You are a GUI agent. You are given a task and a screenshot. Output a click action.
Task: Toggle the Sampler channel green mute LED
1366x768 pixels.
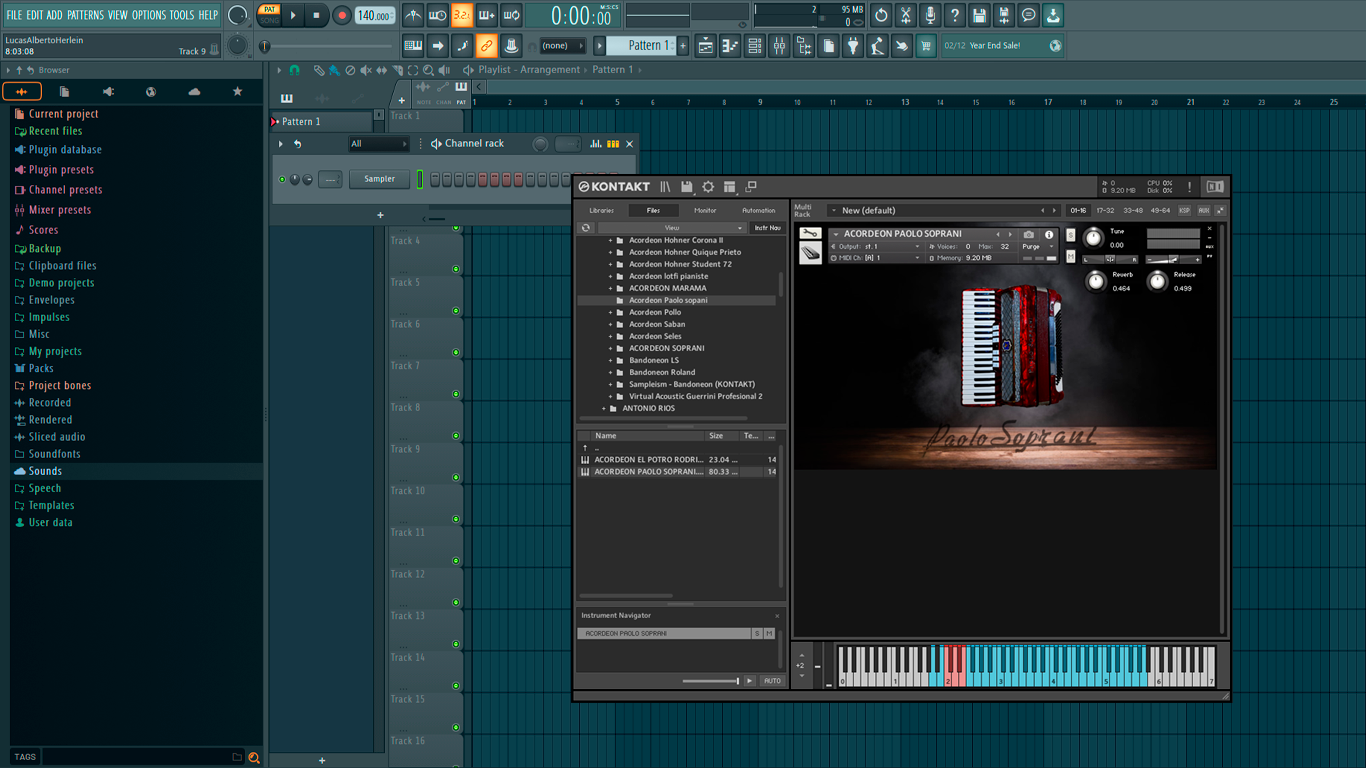[282, 180]
